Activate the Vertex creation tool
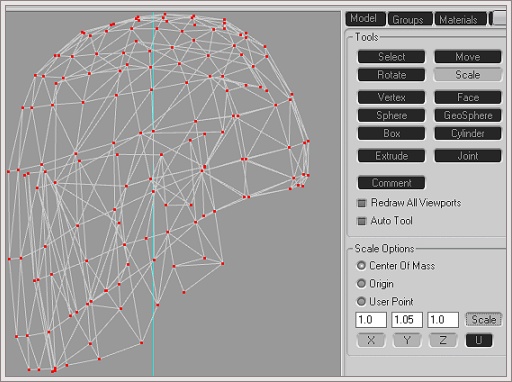Viewport: 512px width, 382px height. 391,97
